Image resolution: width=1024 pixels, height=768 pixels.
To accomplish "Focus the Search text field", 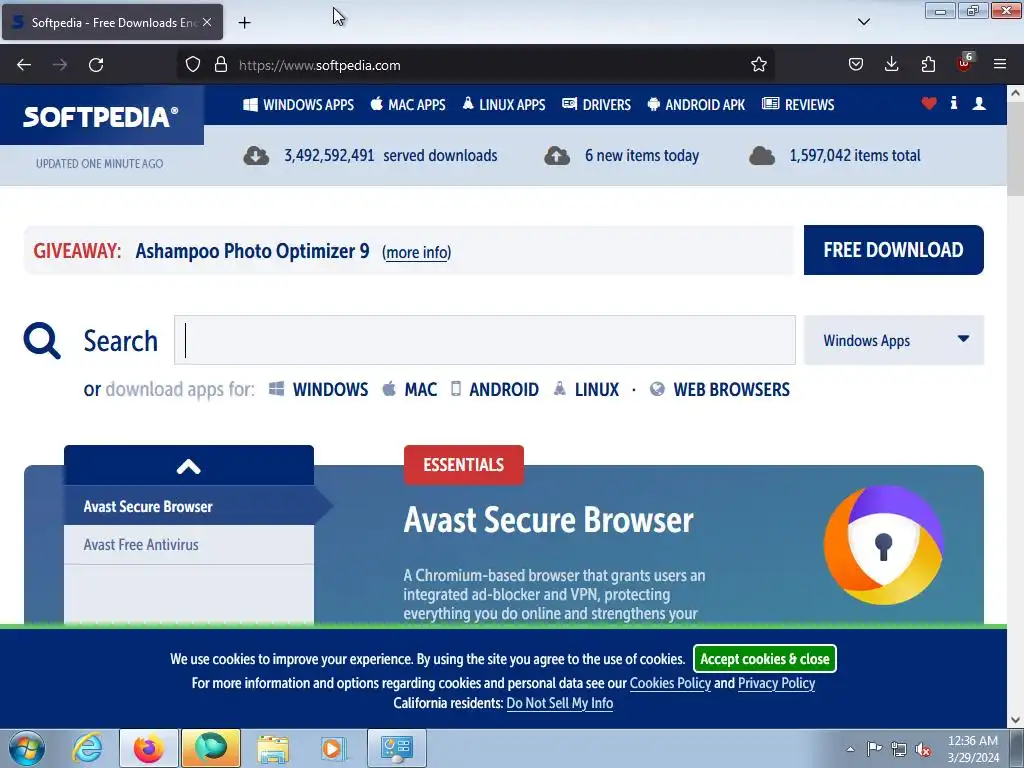I will (x=485, y=340).
